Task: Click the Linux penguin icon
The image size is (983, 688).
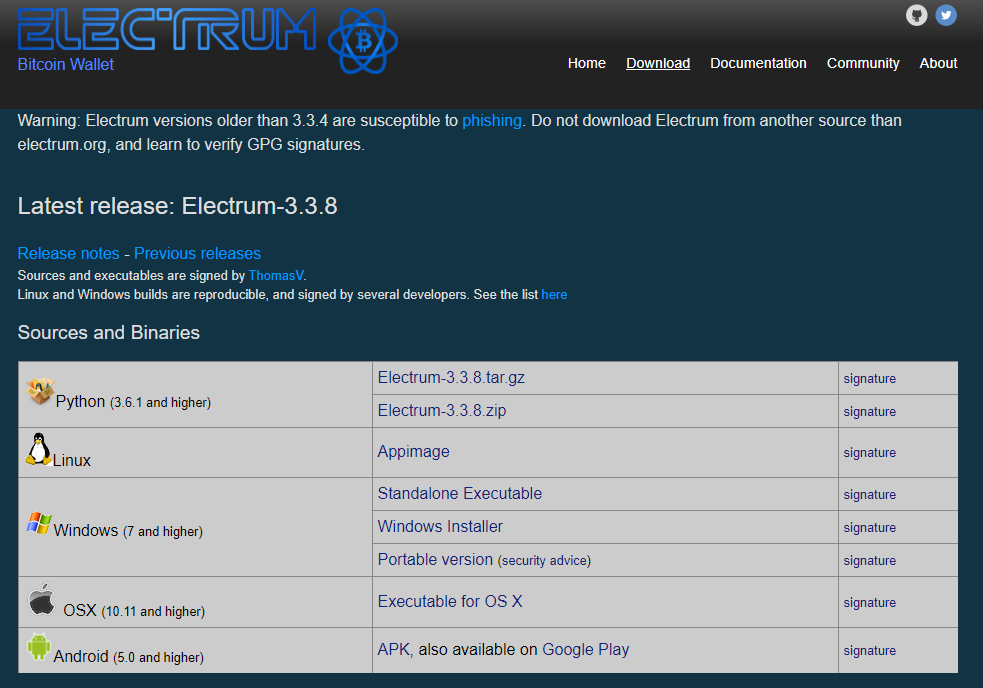Action: (39, 449)
